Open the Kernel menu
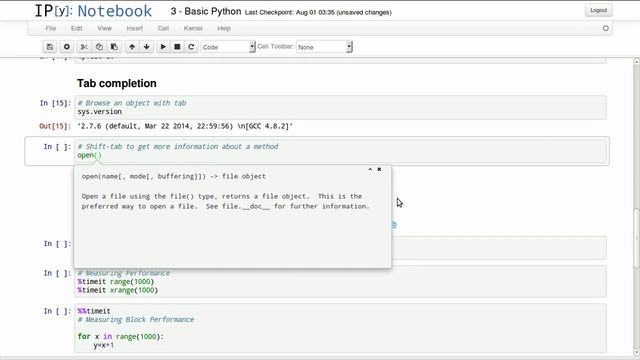640x360 pixels. [193, 28]
